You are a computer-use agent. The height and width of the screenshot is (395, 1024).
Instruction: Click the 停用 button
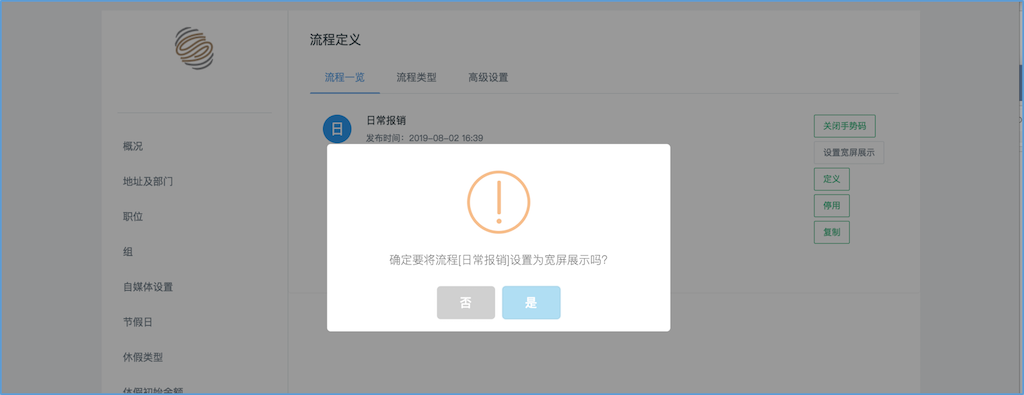[831, 206]
